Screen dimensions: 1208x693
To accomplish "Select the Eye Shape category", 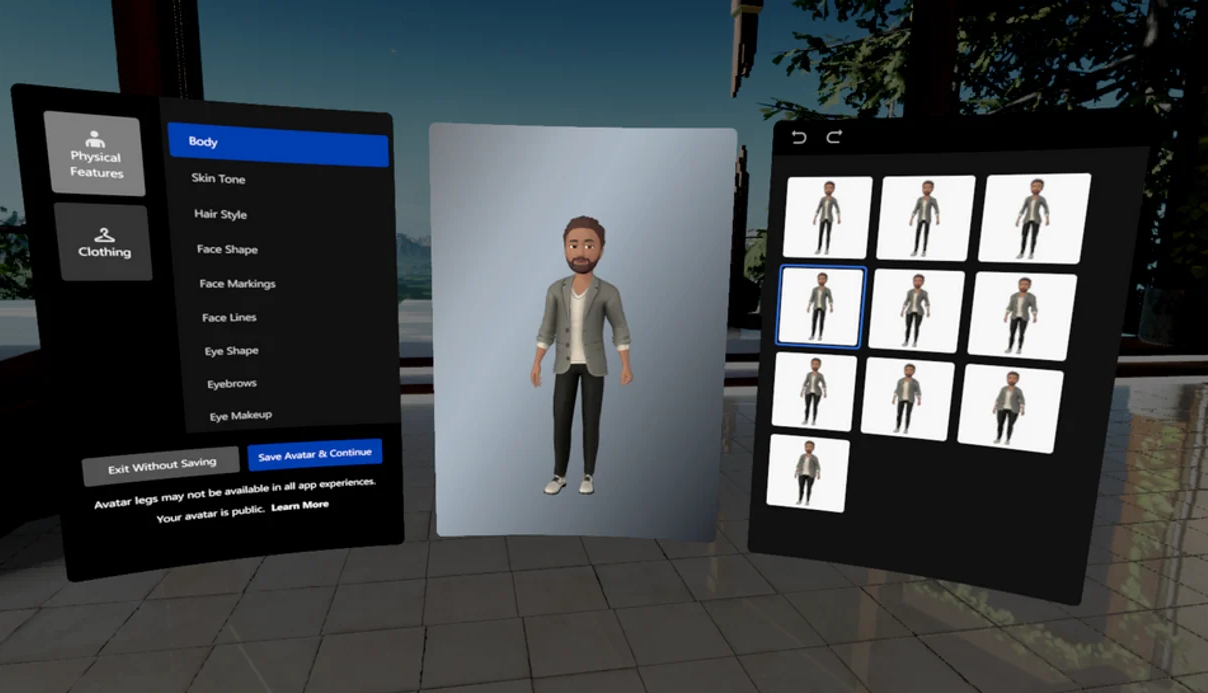I will tap(232, 351).
